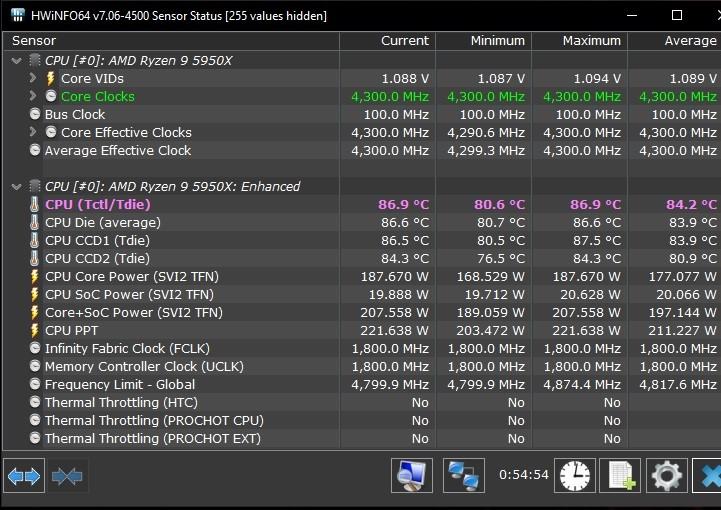Click the Average Effective Clock row icon
The width and height of the screenshot is (721, 510).
[x=34, y=150]
